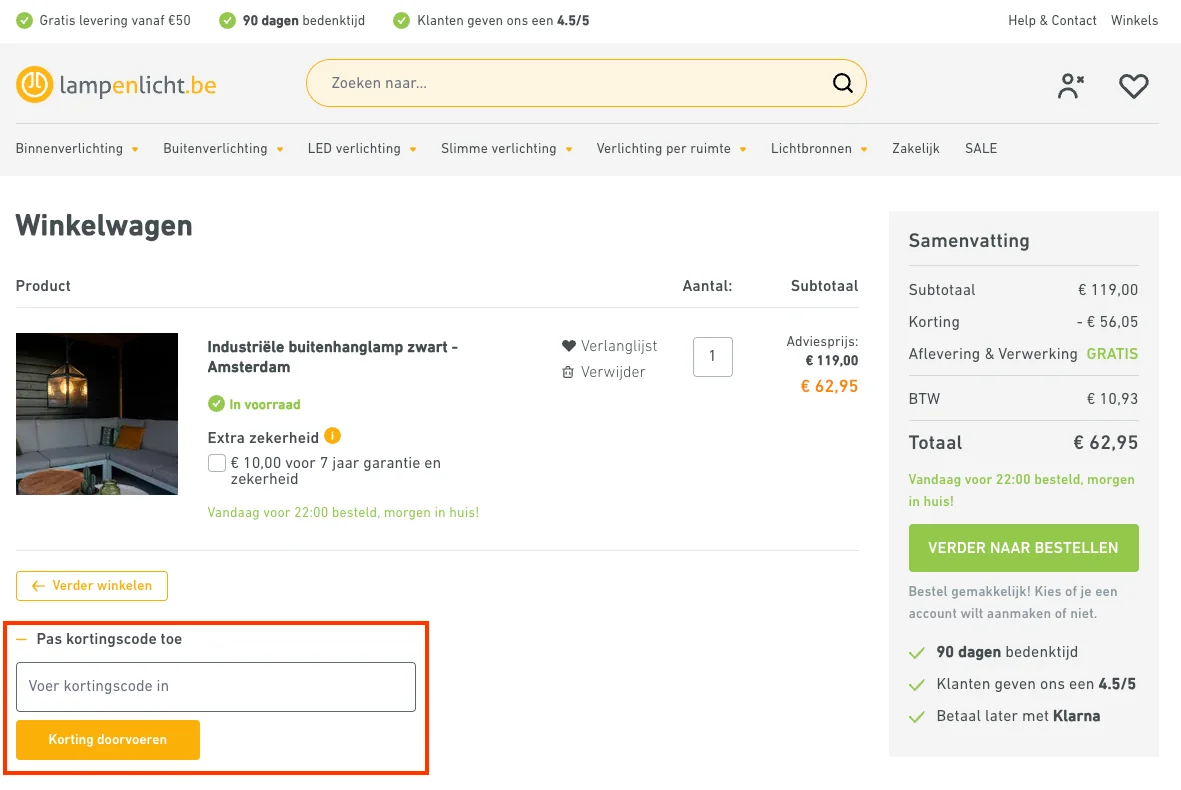
Task: Click the Verder winkelen button
Action: (x=92, y=586)
